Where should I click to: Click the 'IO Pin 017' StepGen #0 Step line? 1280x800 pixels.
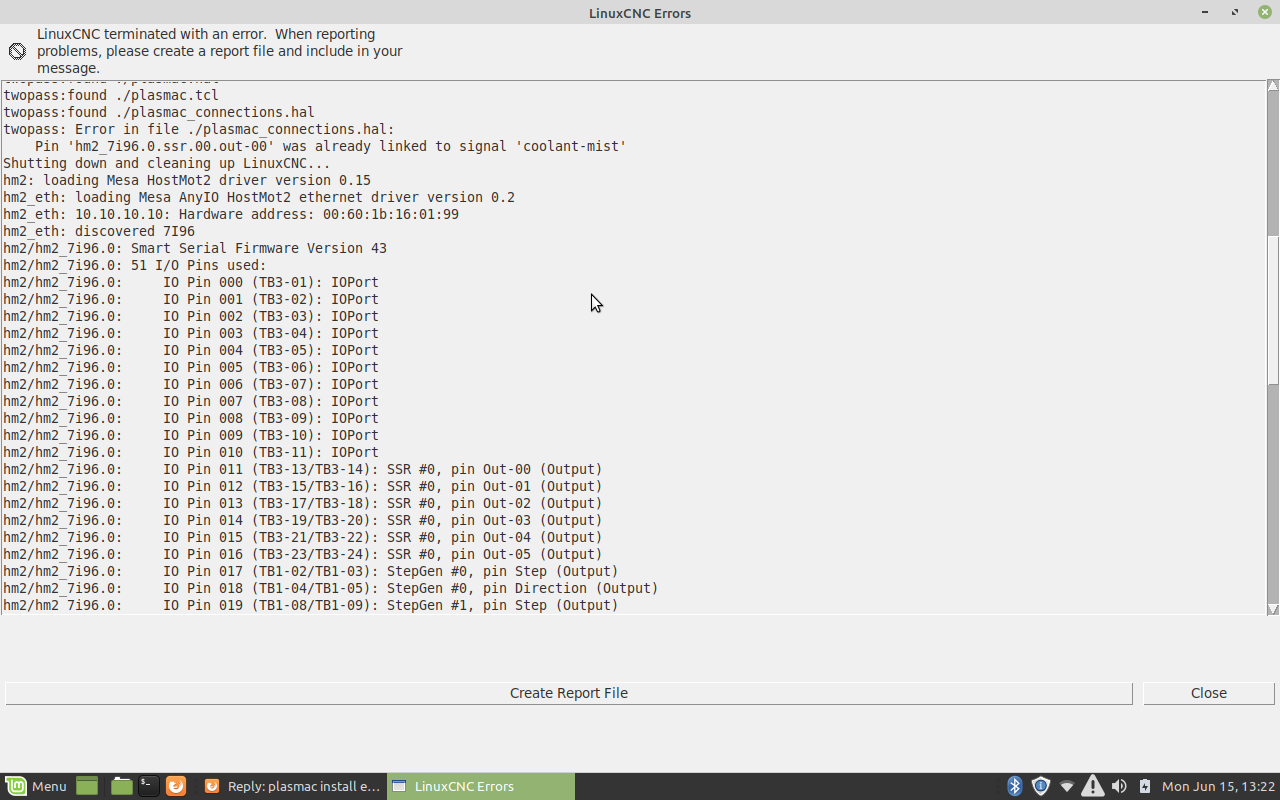311,571
